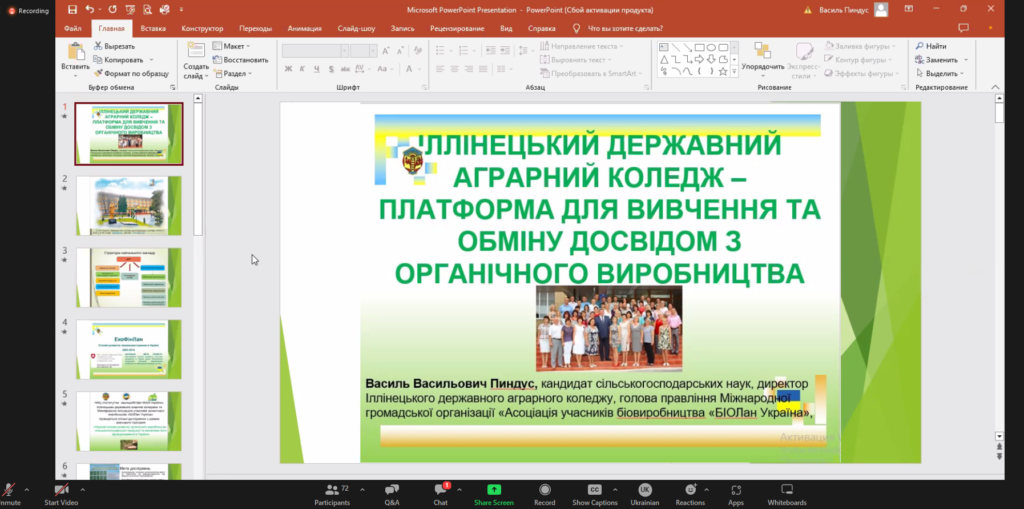Click the Save icon in the quick access toolbar
Viewport: 1024px width, 509px height.
(x=70, y=8)
